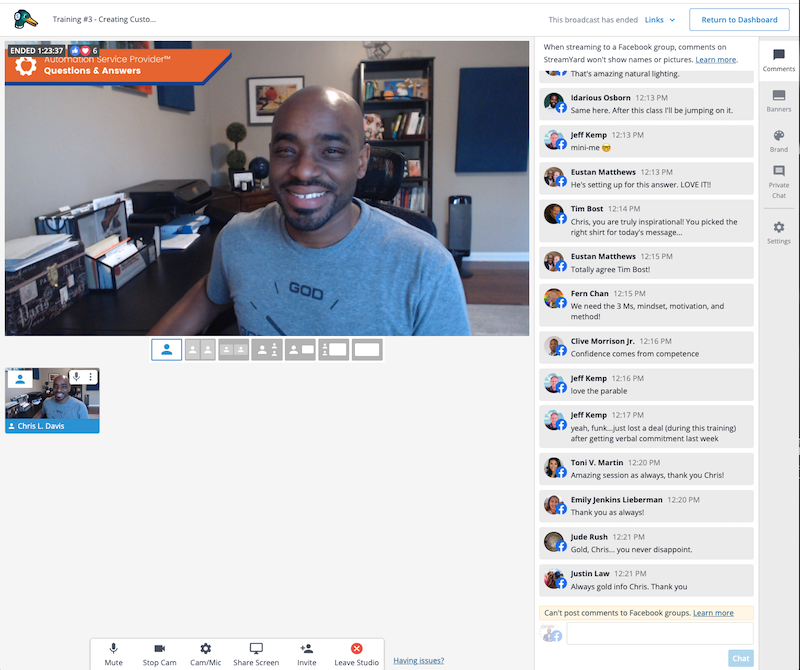The height and width of the screenshot is (670, 800).
Task: Select the full screen-only layout icon
Action: coord(367,350)
